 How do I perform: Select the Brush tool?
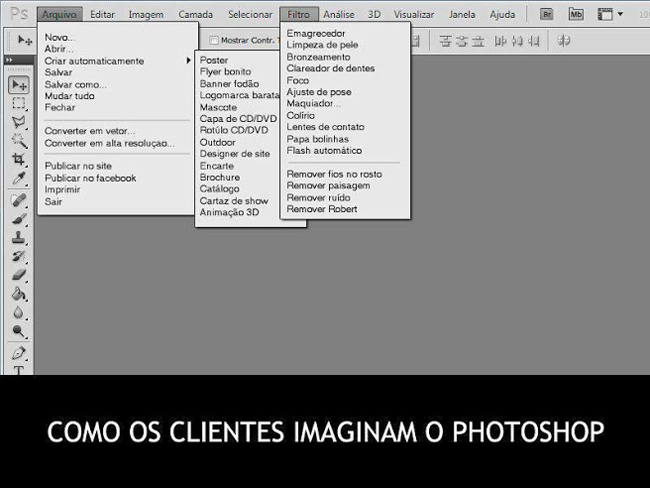19,219
